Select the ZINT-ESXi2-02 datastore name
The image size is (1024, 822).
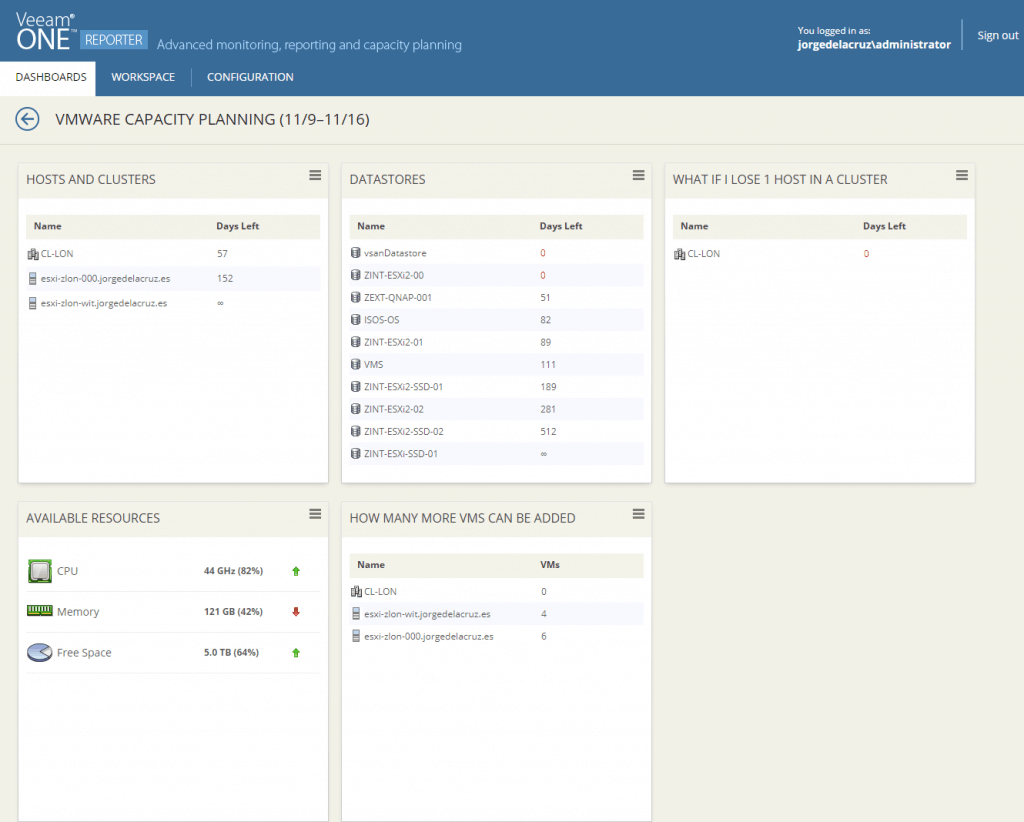(x=394, y=409)
